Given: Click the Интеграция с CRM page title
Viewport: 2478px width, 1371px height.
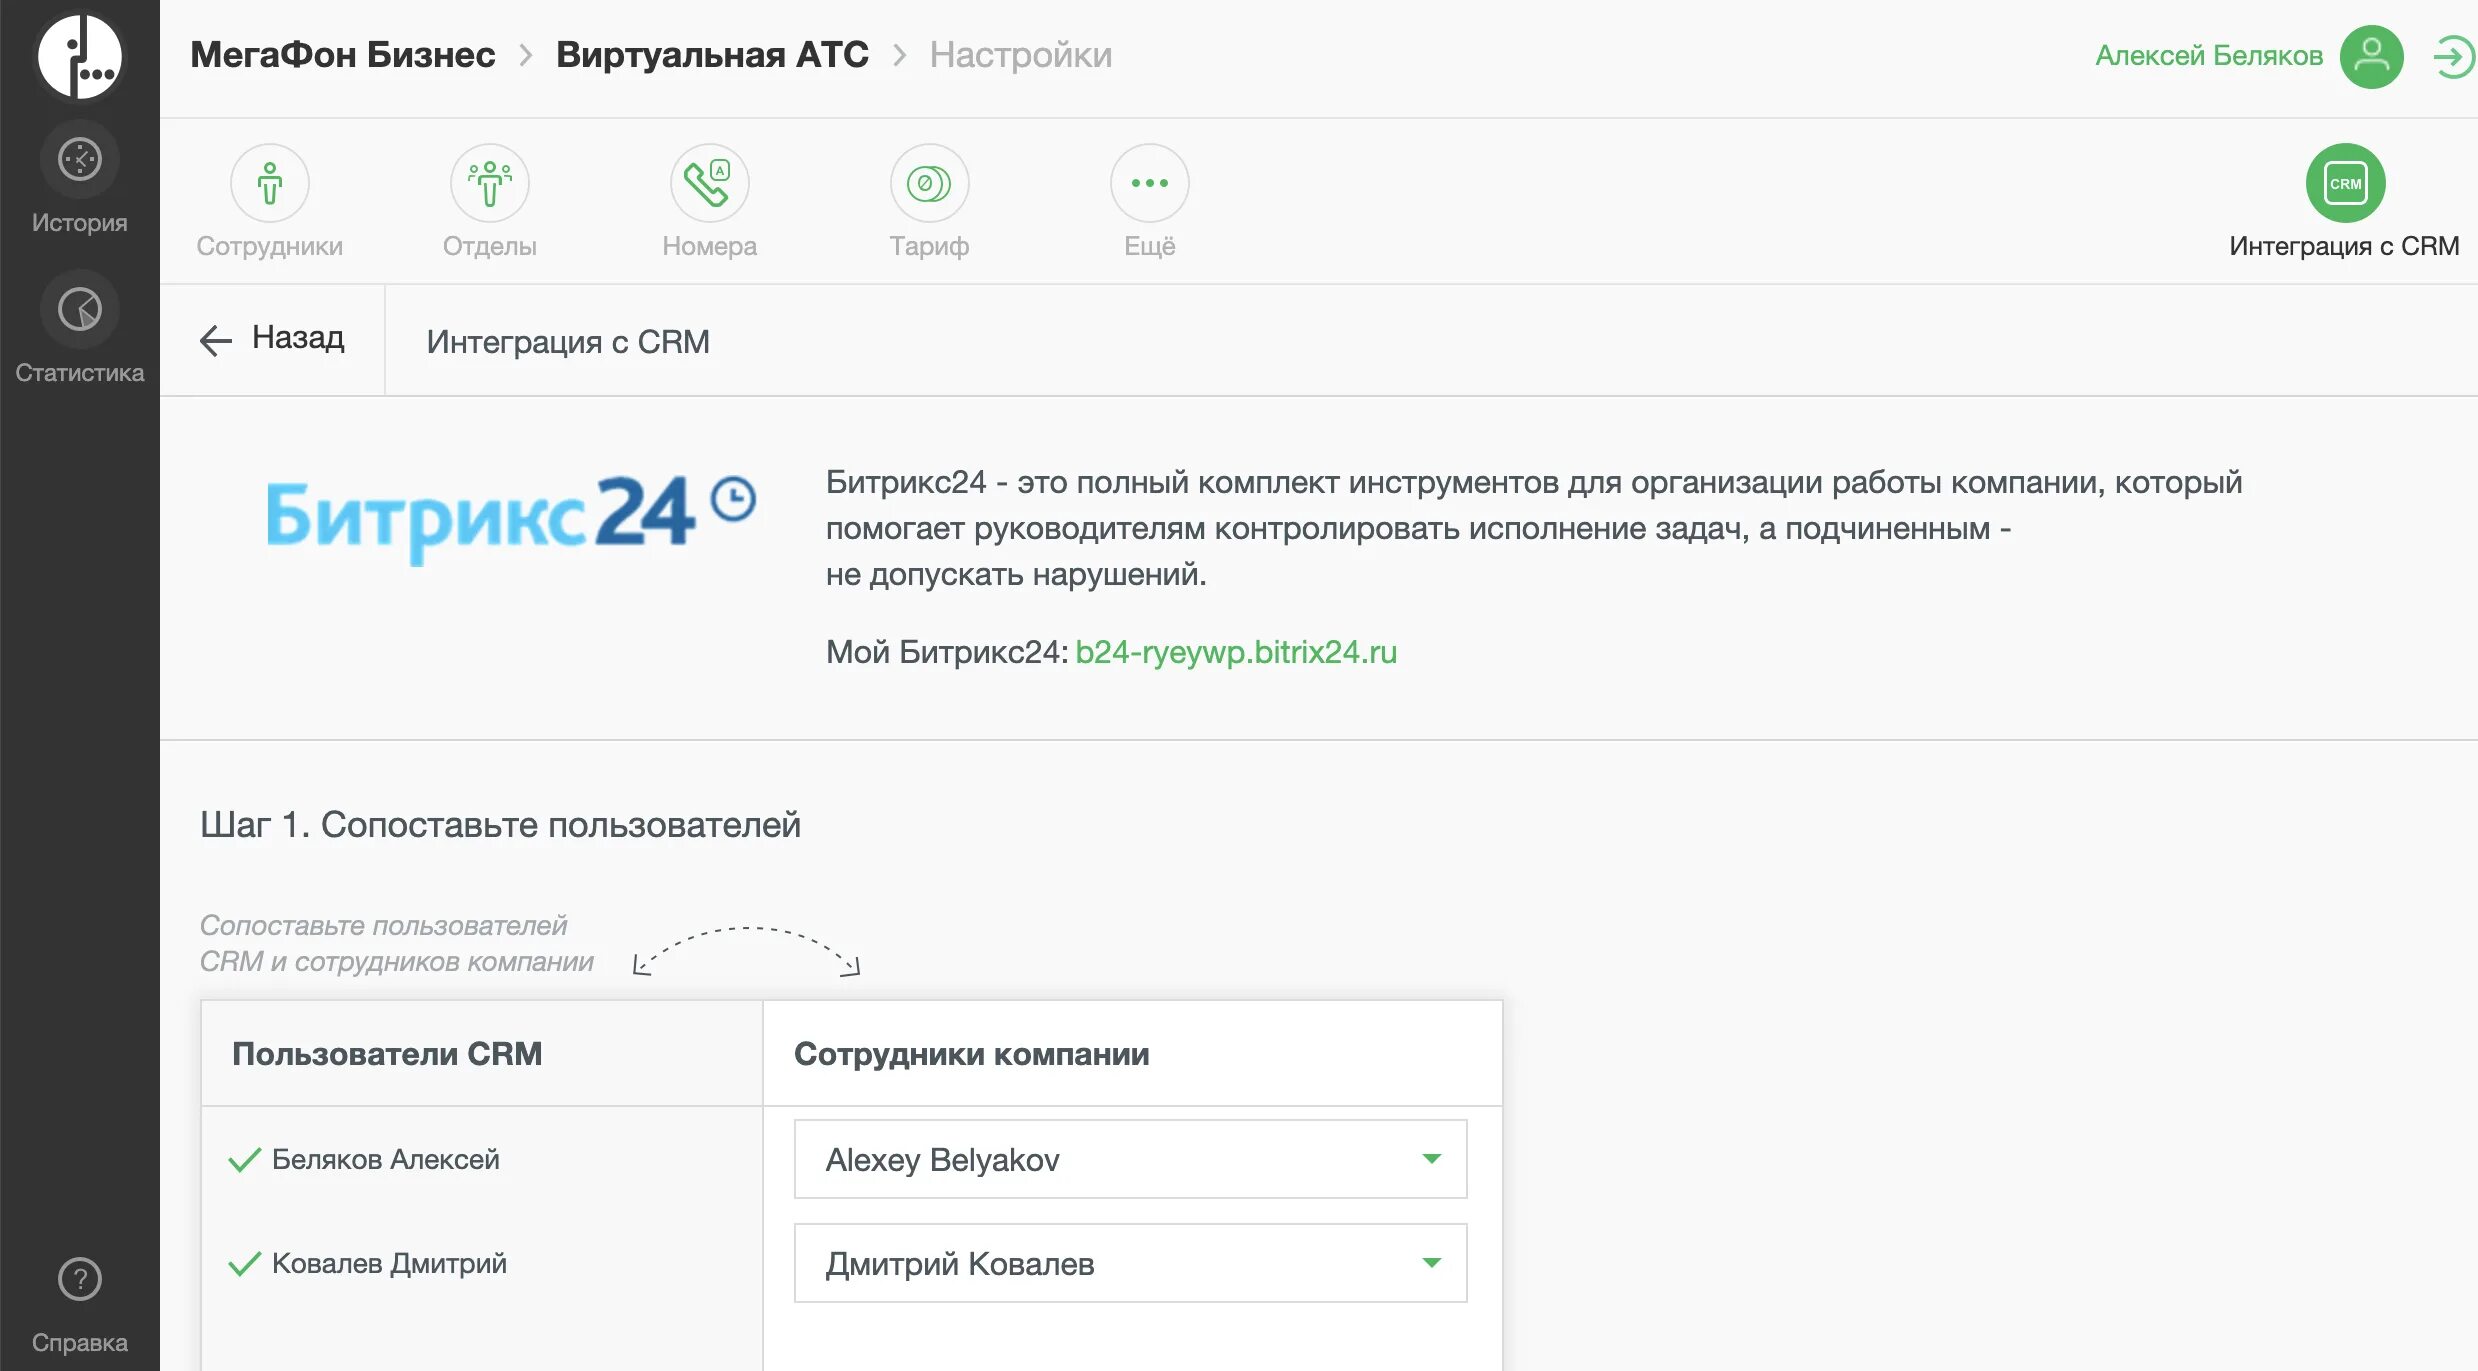Looking at the screenshot, I should (568, 342).
